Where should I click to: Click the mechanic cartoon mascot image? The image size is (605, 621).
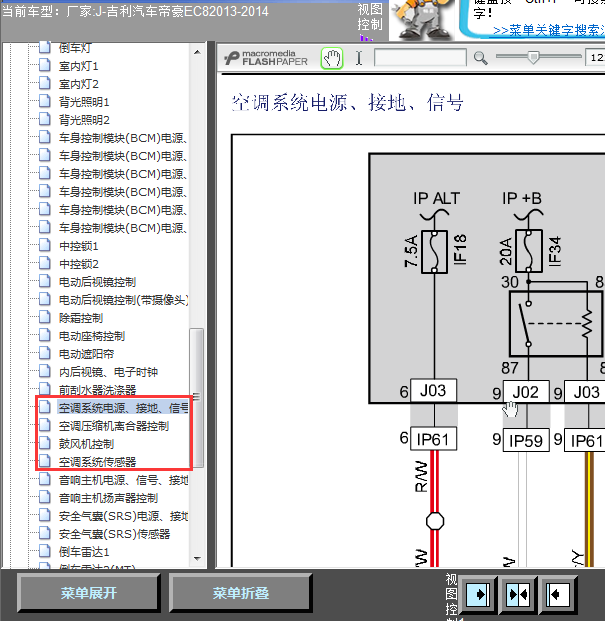point(422,20)
